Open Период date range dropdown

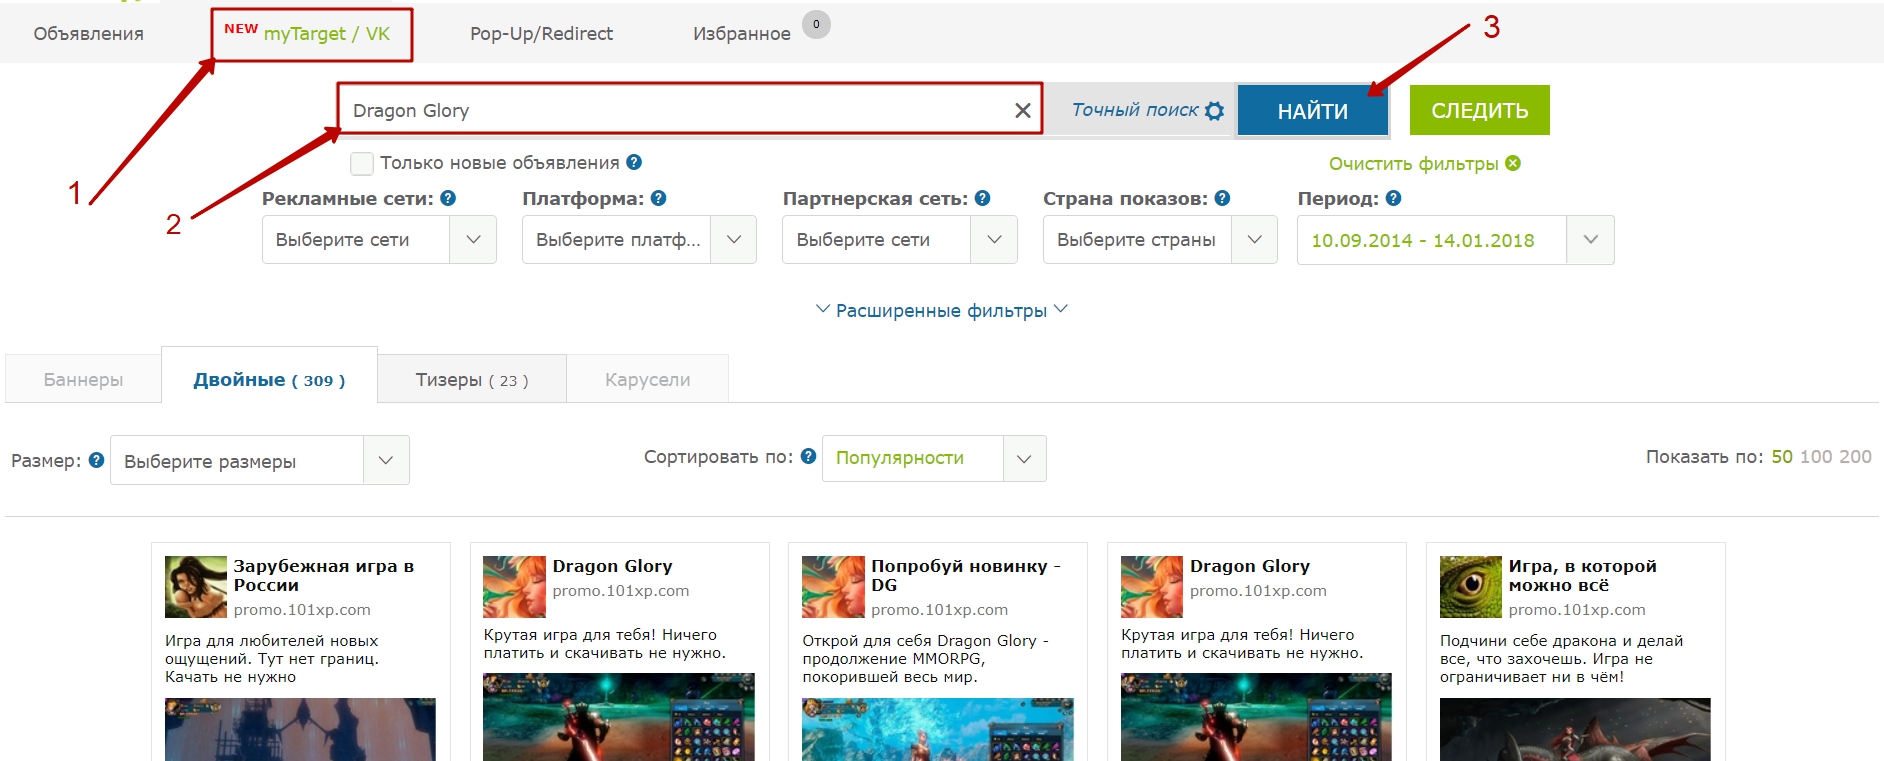pos(1455,240)
